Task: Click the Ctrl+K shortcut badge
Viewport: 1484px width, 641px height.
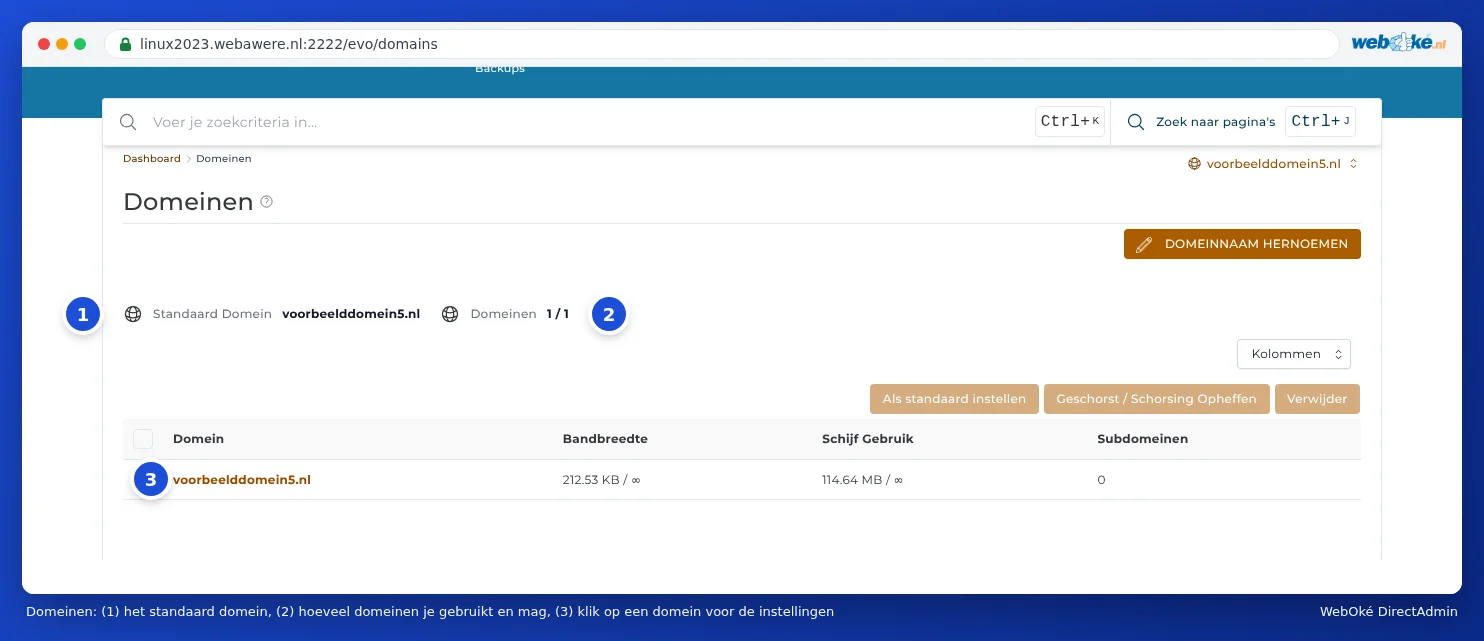Action: (x=1070, y=122)
